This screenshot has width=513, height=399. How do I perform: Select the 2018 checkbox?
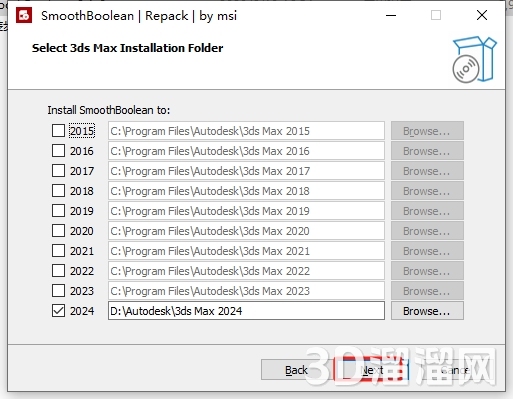click(58, 191)
